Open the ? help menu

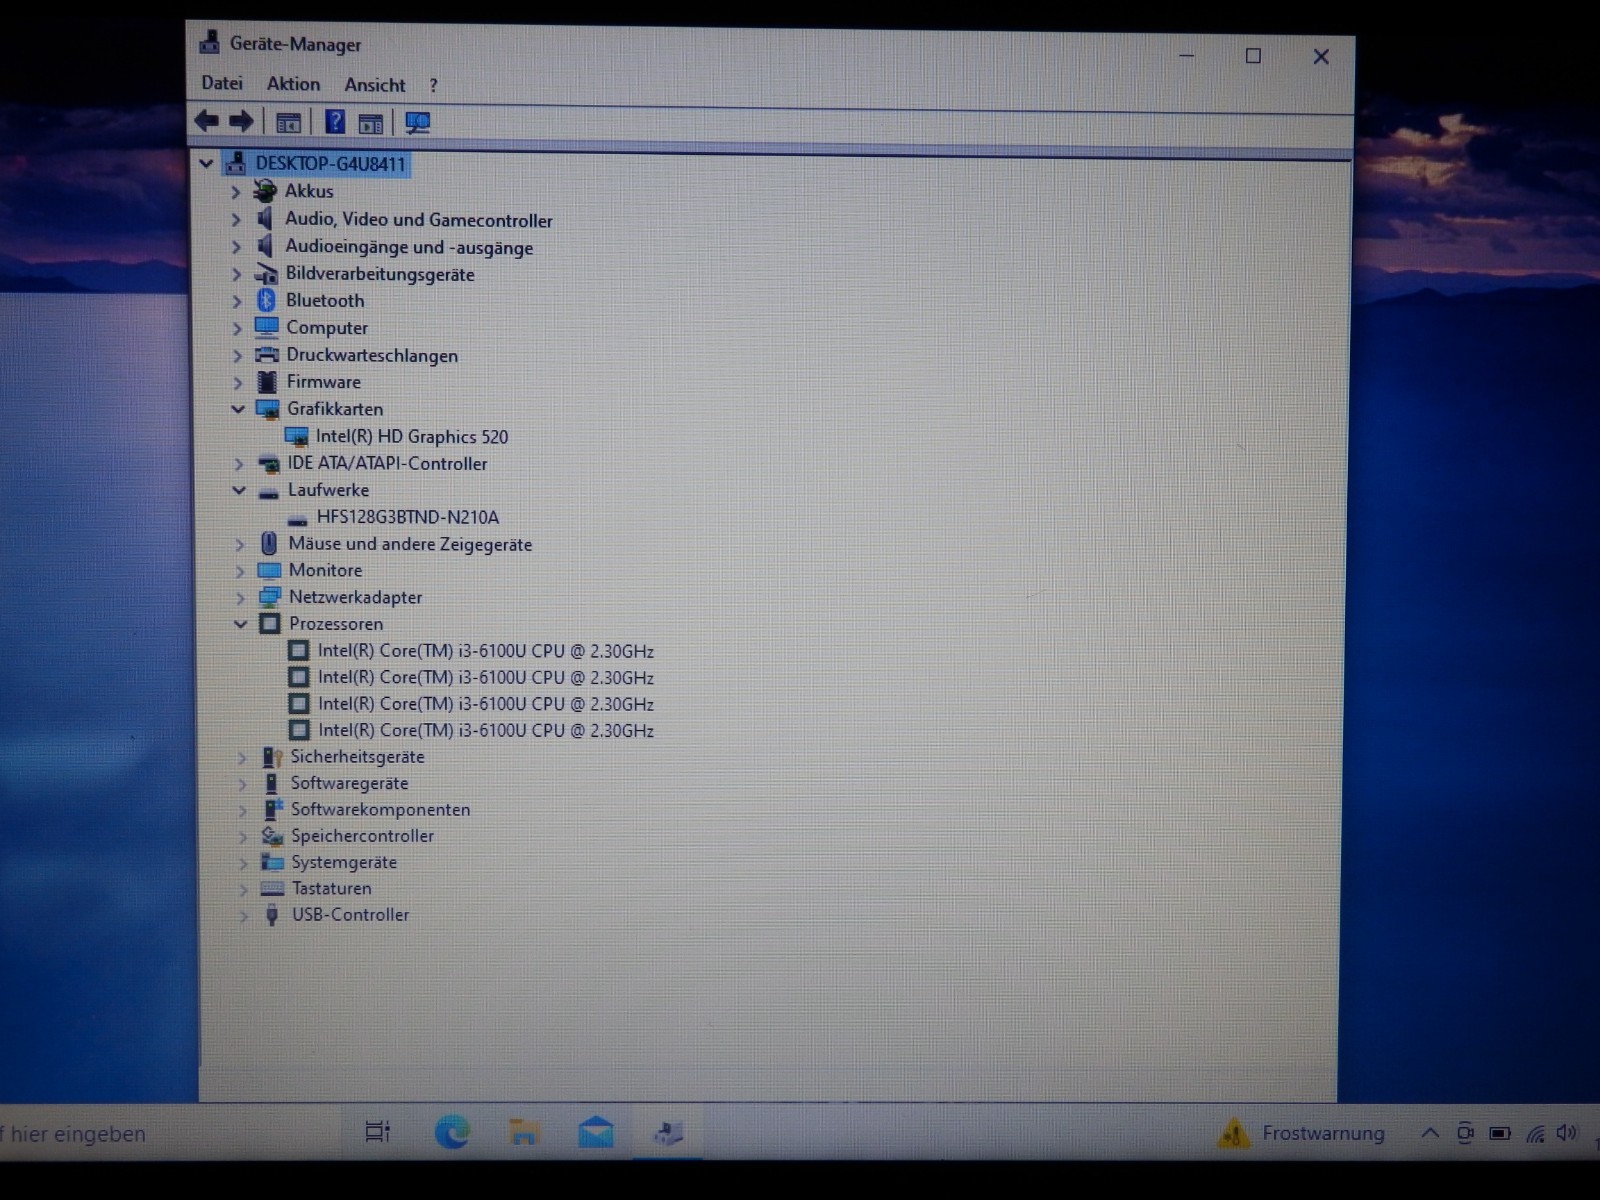(433, 86)
